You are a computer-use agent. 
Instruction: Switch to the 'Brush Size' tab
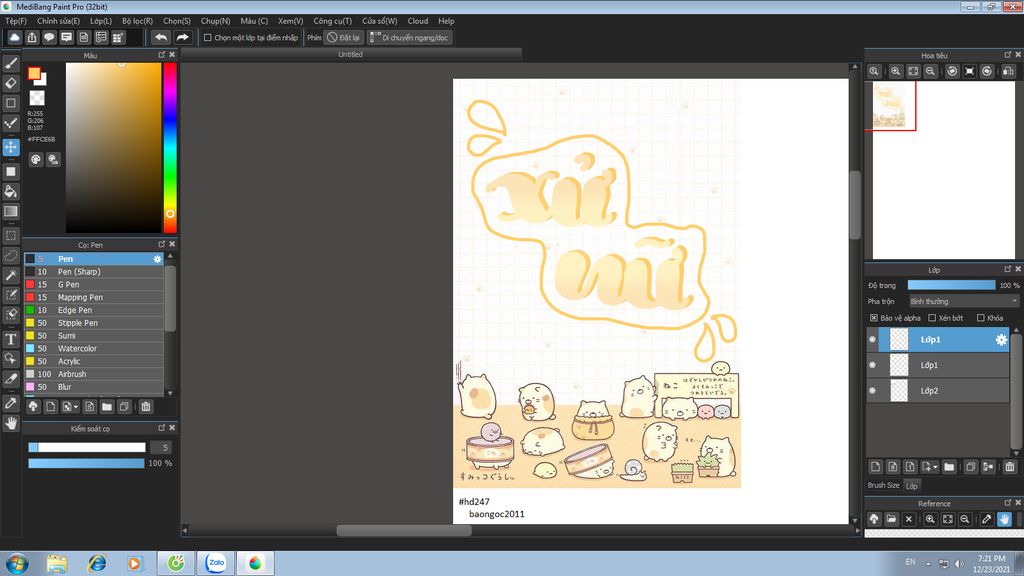[883, 486]
